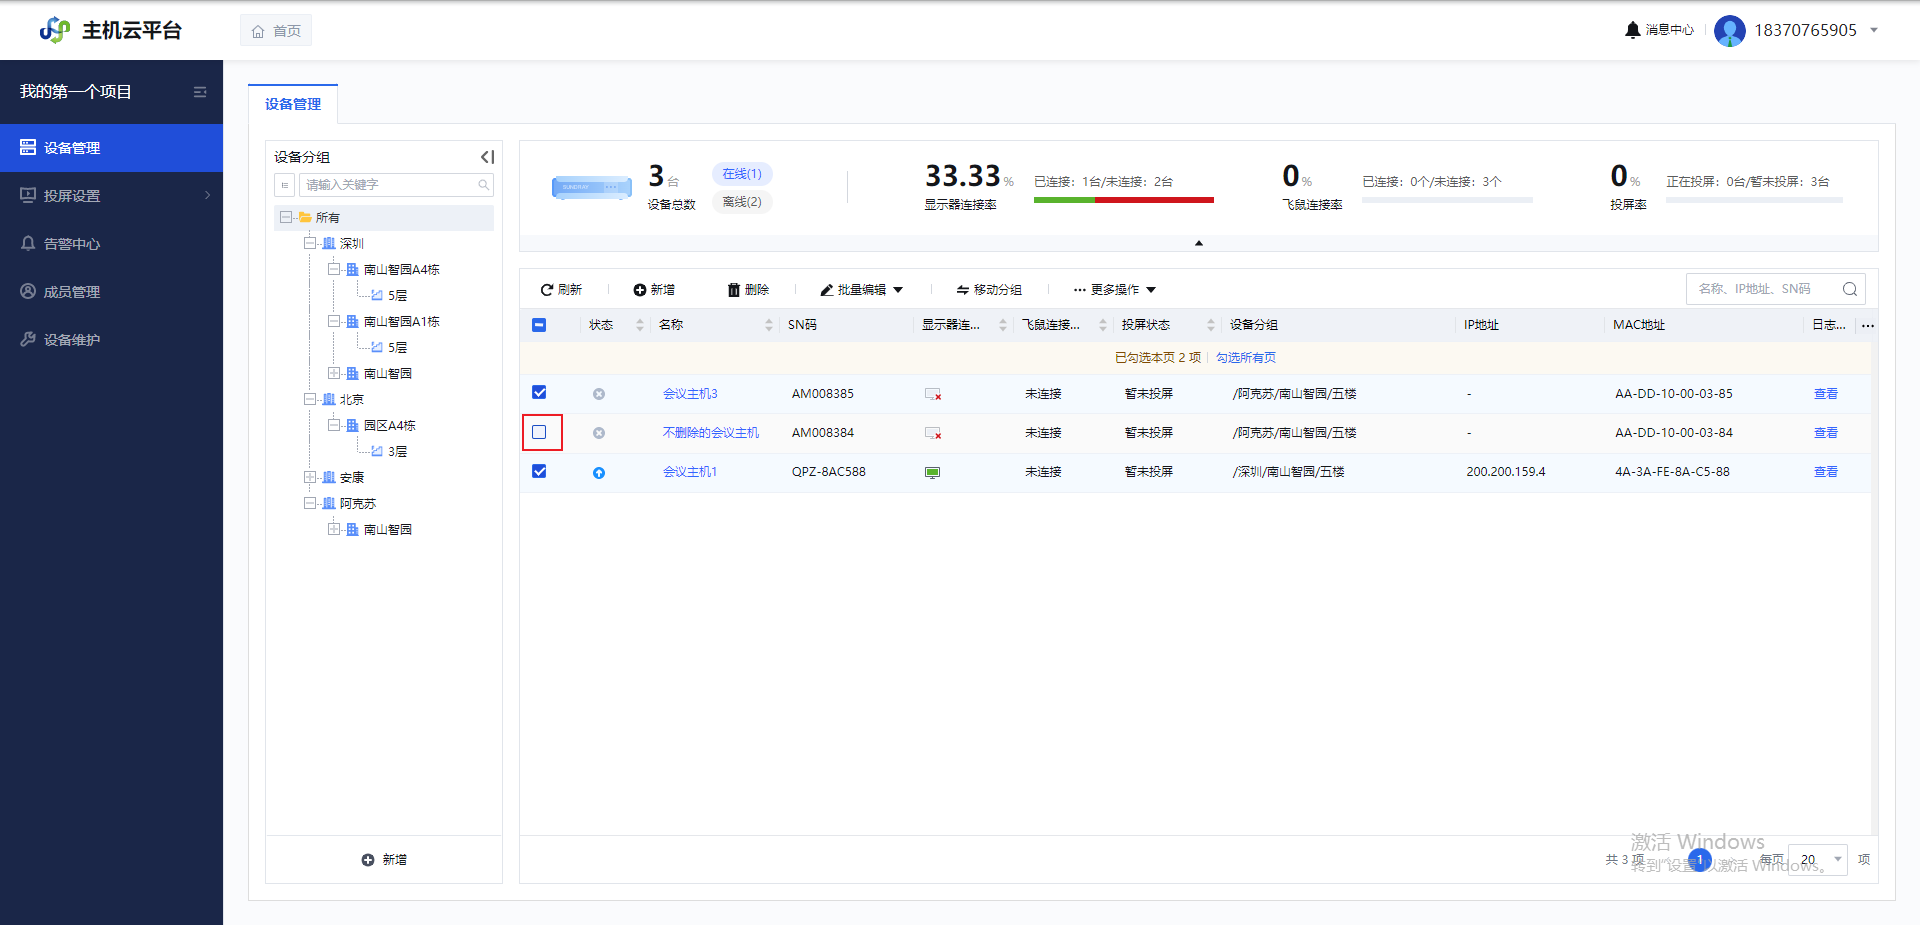Click the green display icon for 会议主机1

[932, 473]
